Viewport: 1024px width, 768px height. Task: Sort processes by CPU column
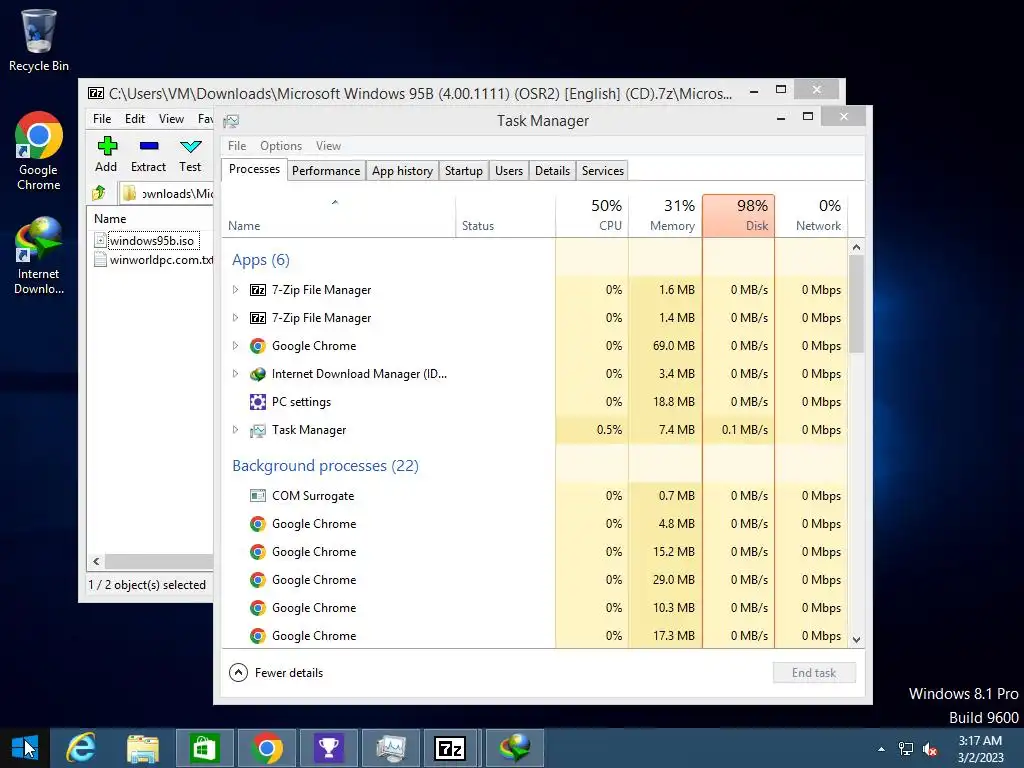tap(592, 216)
